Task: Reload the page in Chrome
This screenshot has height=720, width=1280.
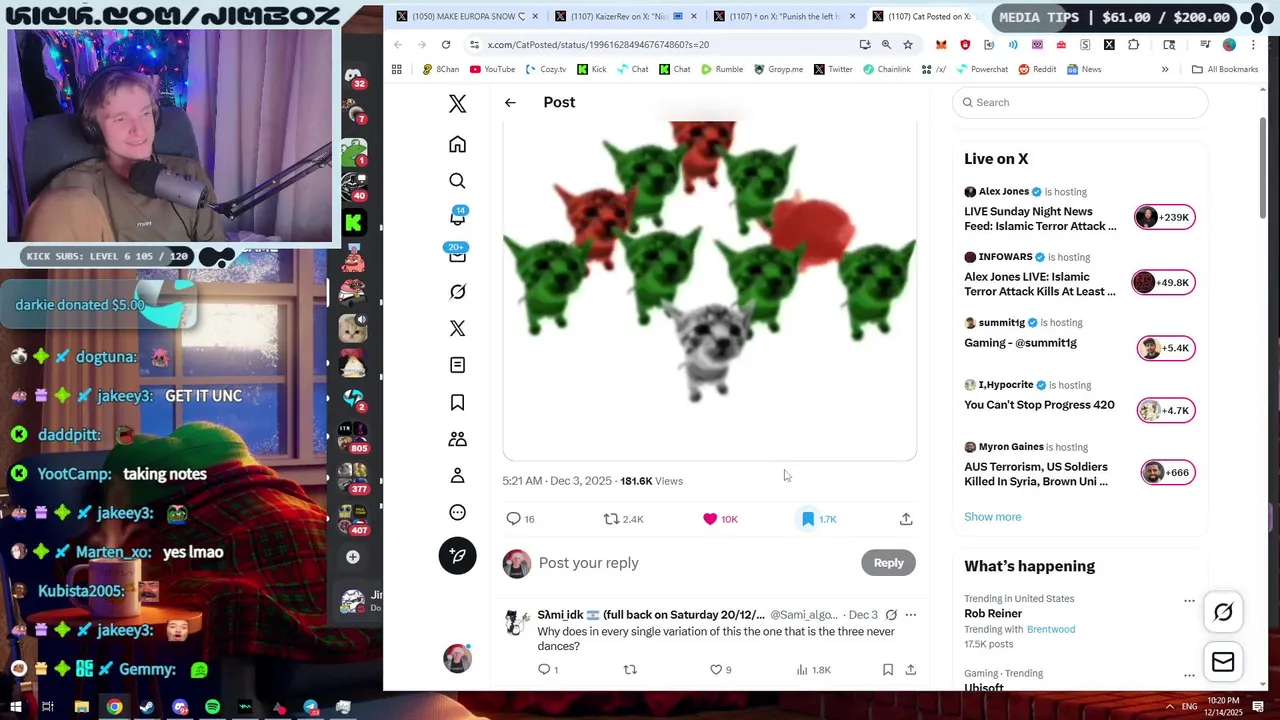Action: 446,45
